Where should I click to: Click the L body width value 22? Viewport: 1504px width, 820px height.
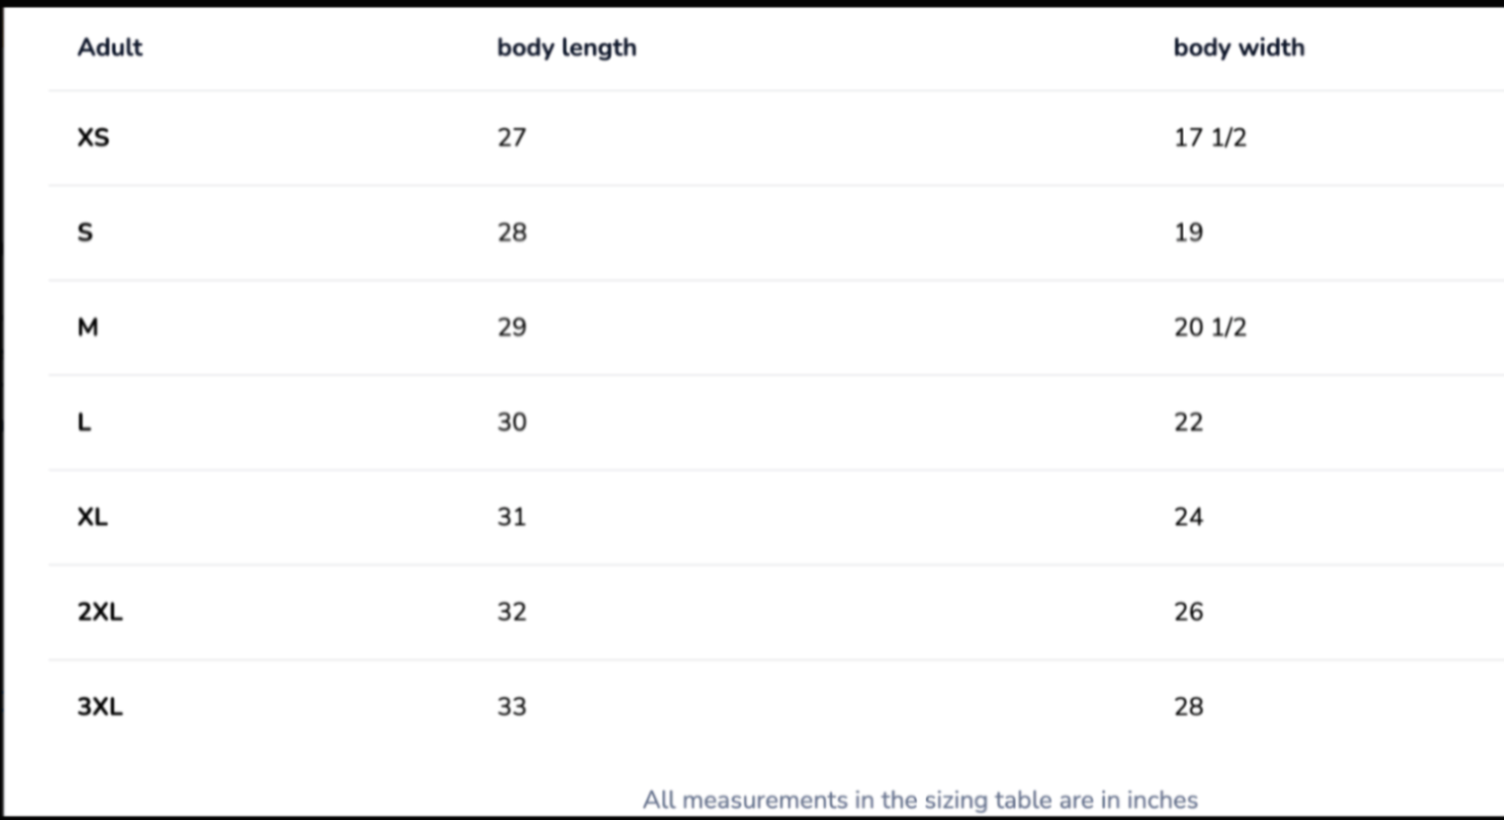click(x=1188, y=422)
